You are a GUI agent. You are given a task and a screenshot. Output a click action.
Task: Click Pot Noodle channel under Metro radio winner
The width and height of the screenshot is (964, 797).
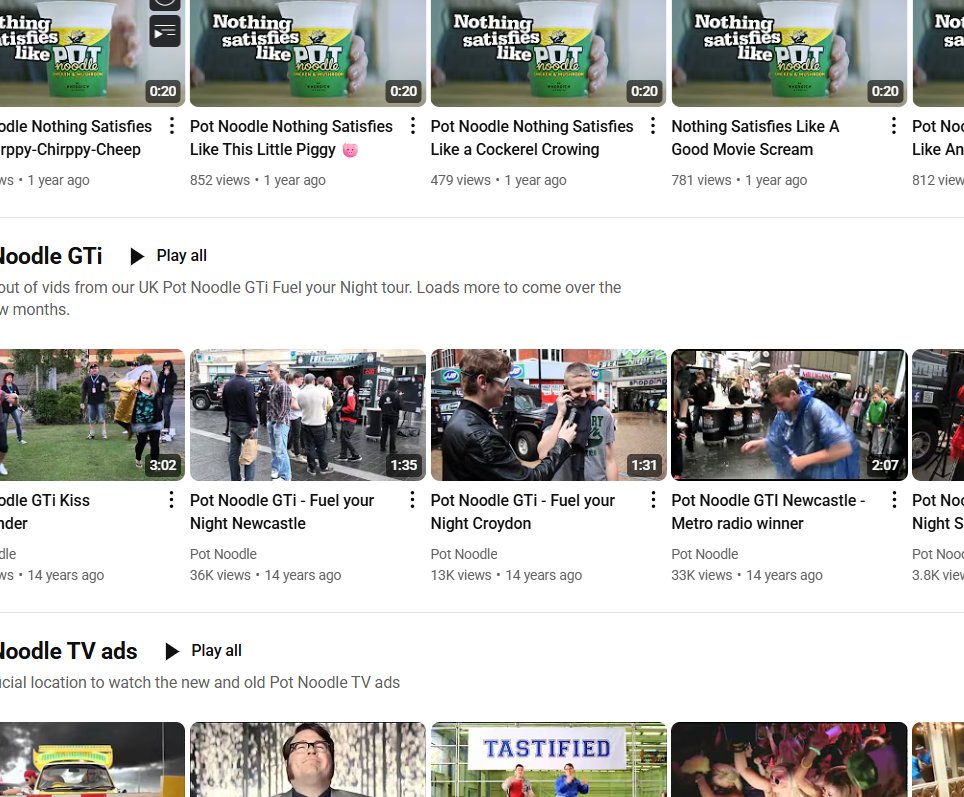tap(705, 554)
